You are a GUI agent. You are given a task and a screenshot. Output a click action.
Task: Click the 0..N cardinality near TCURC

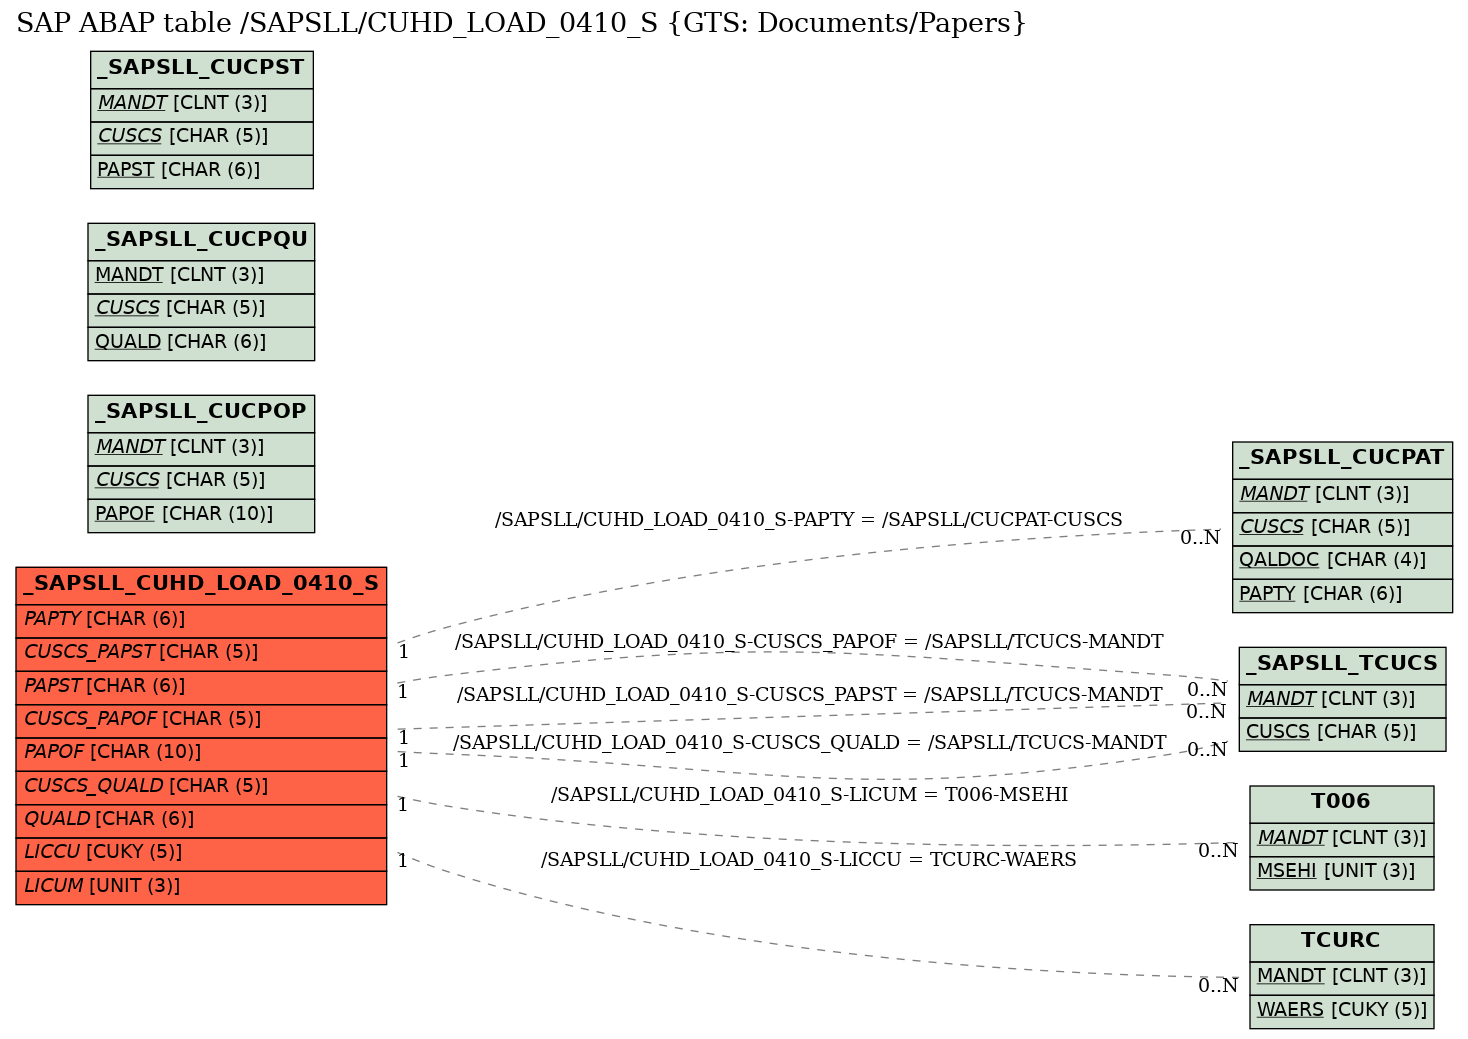(x=1218, y=986)
